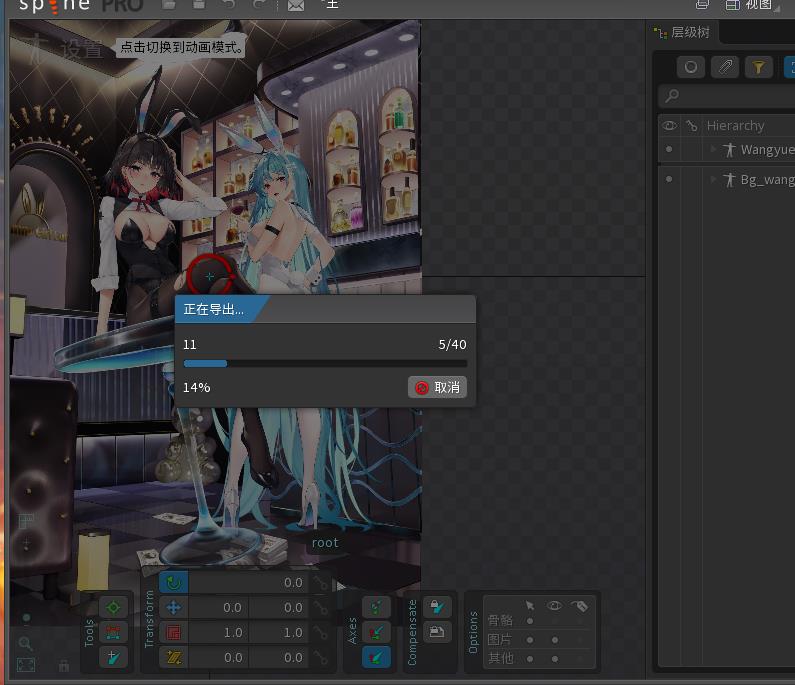Select the Shear transform tool
The height and width of the screenshot is (685, 795).
point(173,658)
